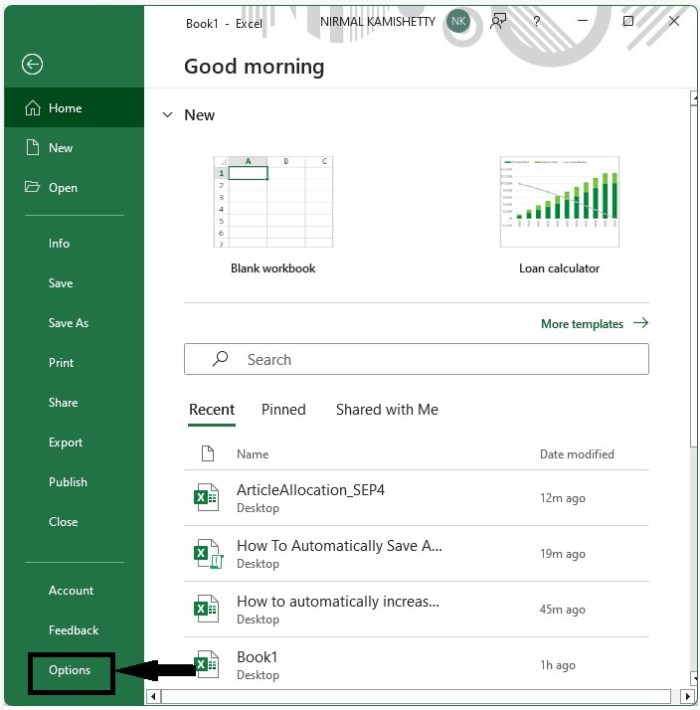
Task: Click the Excel icon beside ArticleAllocation_SEP4
Action: coord(206,498)
